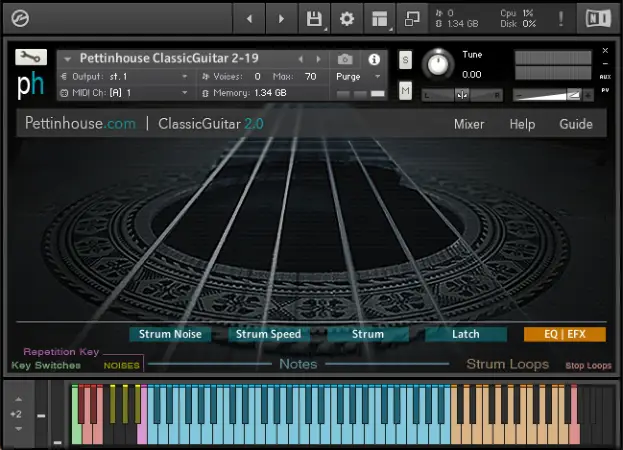Viewport: 623px width, 450px height.
Task: Take instrument snapshot with camera icon
Action: (x=345, y=59)
